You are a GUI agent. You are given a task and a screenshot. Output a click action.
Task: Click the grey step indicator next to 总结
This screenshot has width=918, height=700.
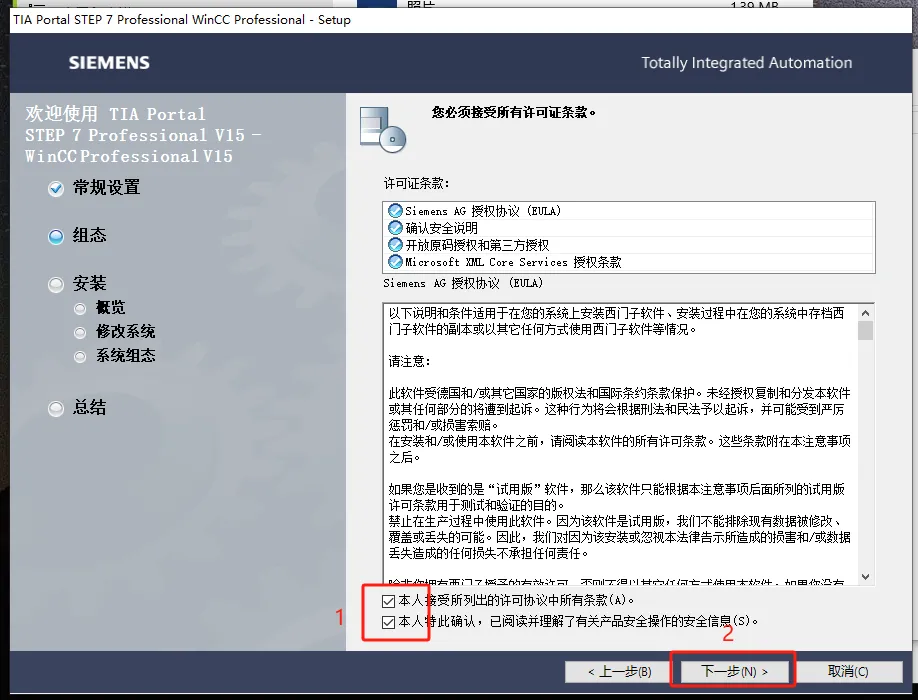(x=56, y=409)
